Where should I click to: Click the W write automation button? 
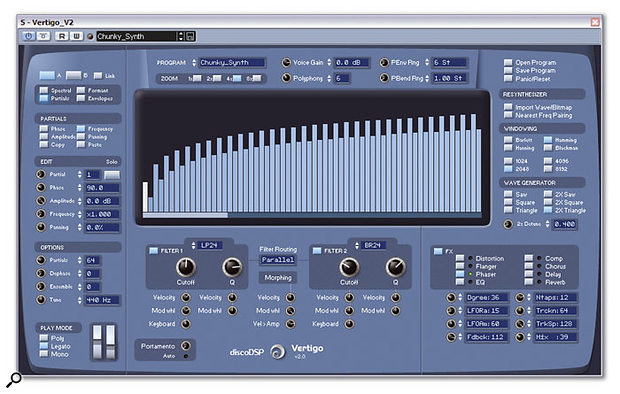(x=76, y=36)
